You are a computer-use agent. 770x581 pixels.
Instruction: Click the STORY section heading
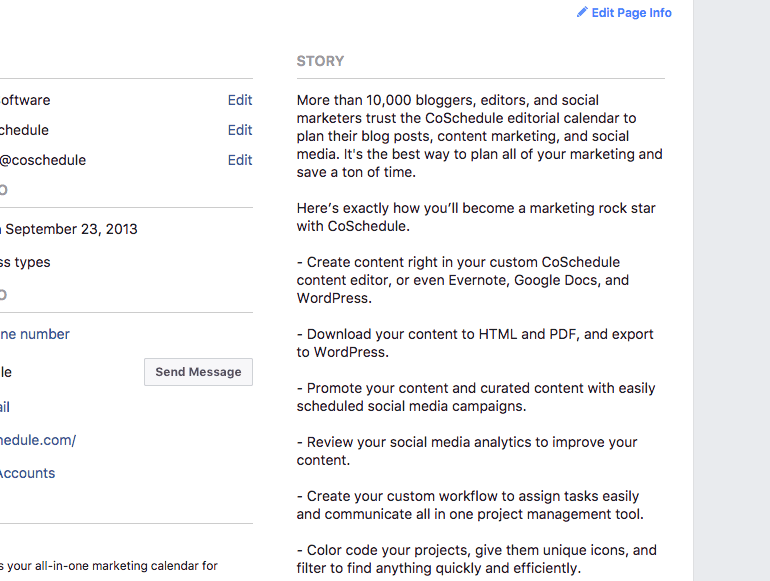pyautogui.click(x=320, y=61)
